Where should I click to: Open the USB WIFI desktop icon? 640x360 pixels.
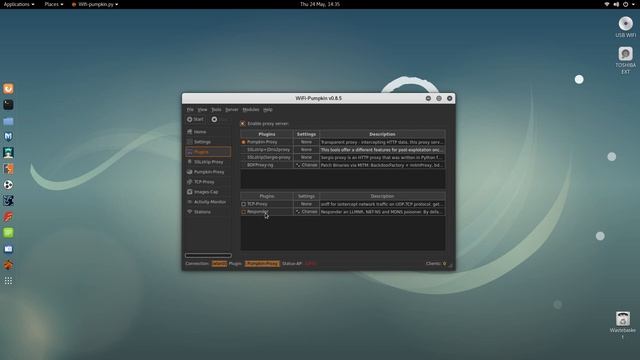tap(625, 24)
